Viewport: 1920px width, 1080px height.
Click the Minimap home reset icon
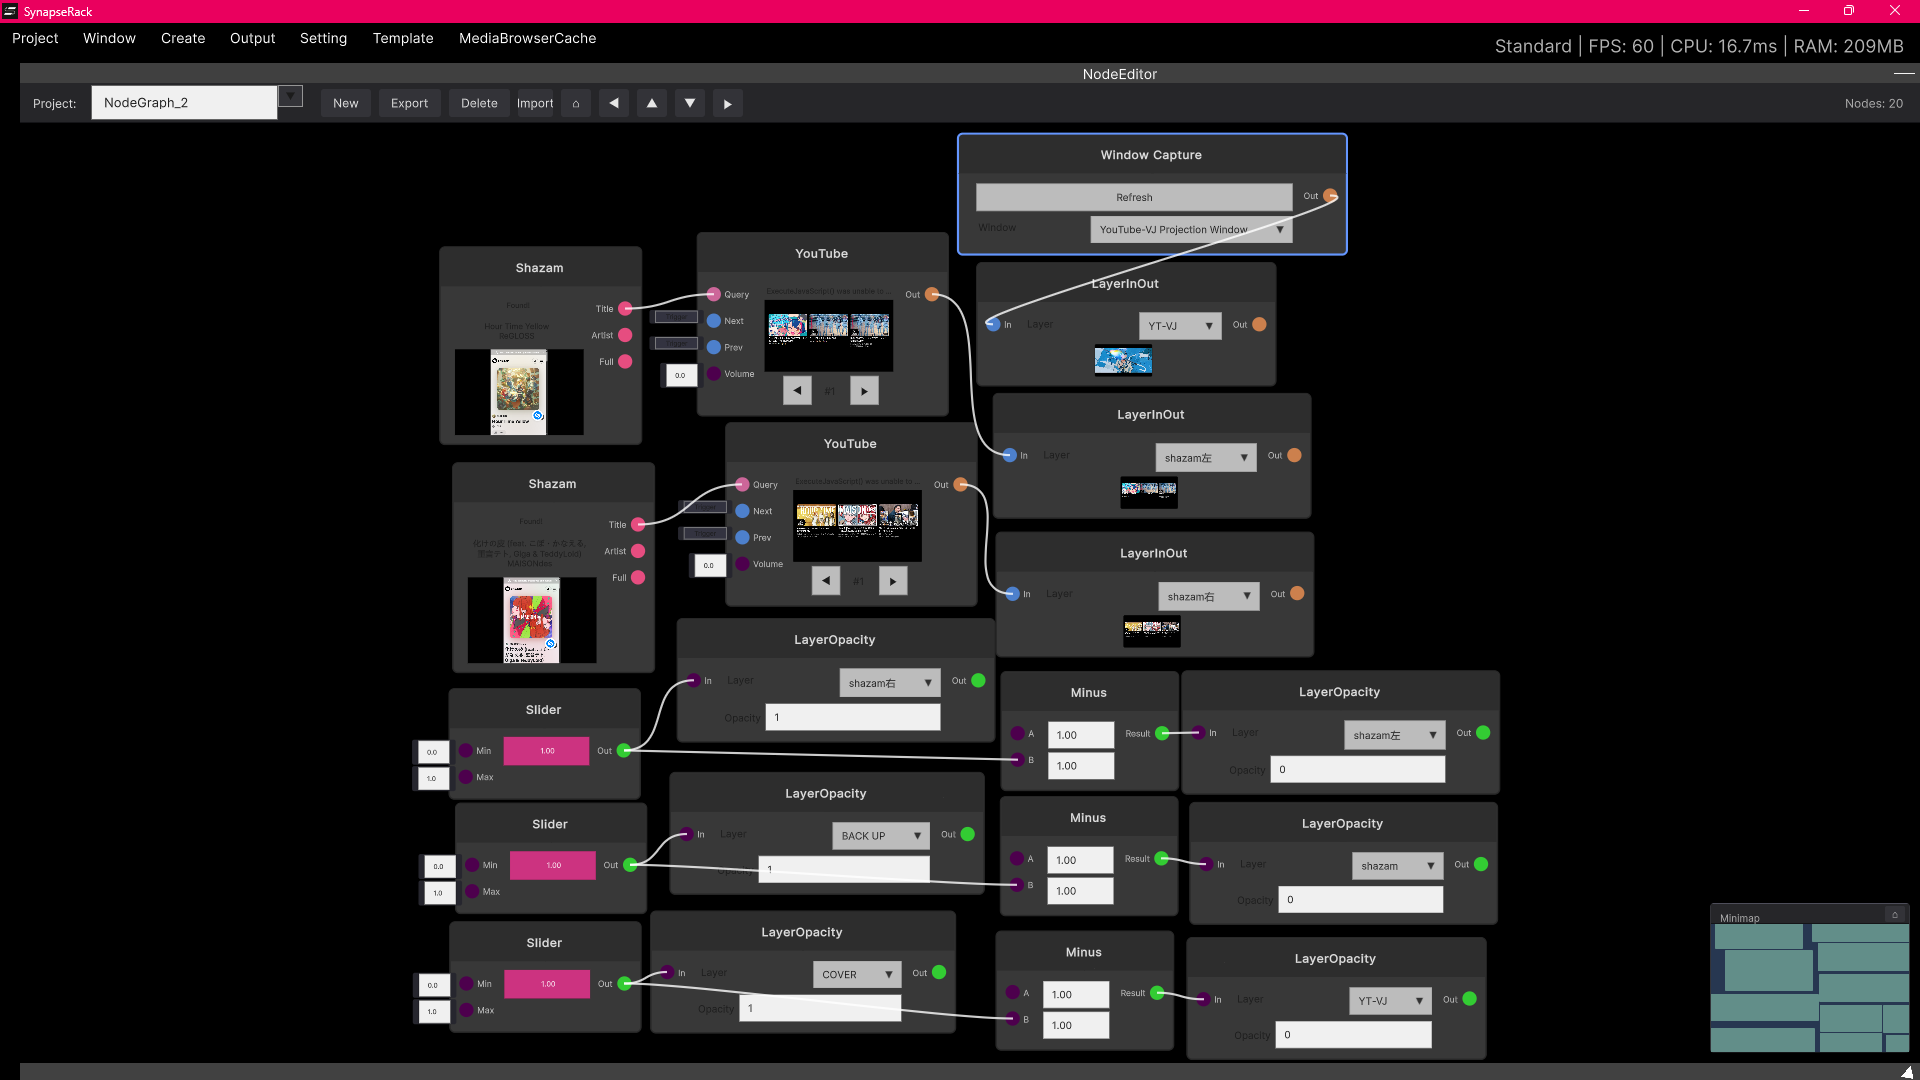pyautogui.click(x=1894, y=915)
